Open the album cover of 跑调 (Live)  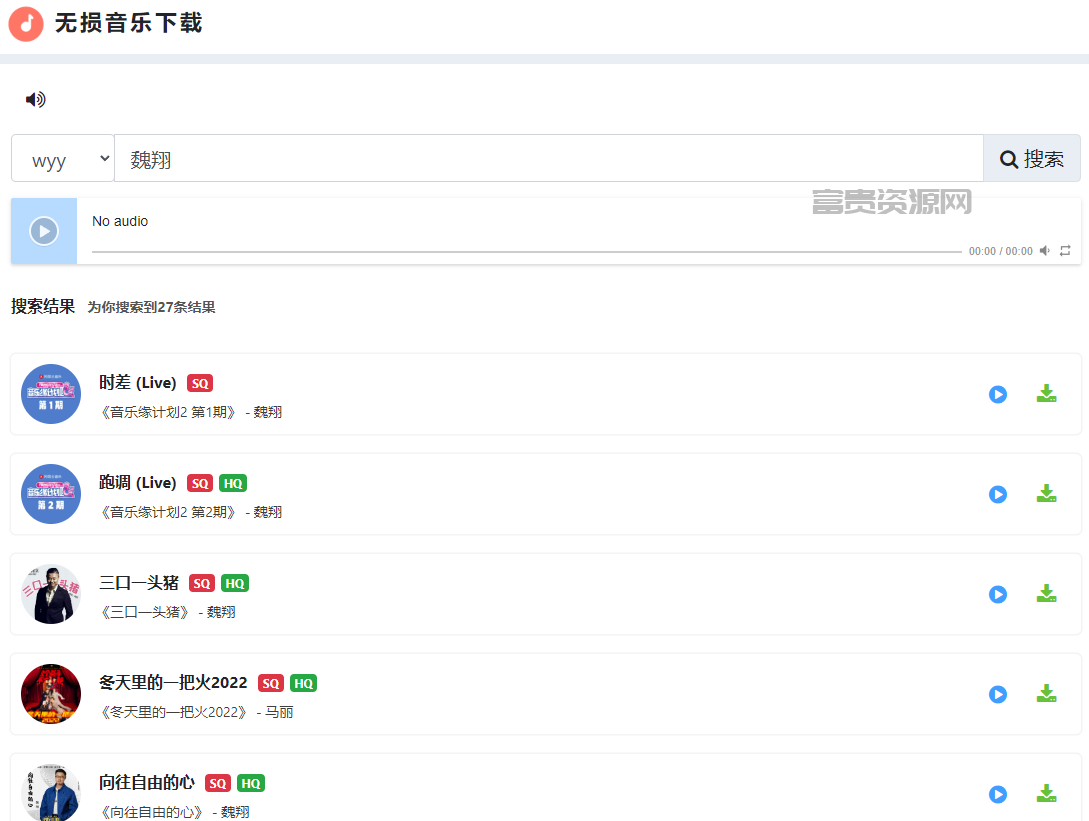click(51, 494)
